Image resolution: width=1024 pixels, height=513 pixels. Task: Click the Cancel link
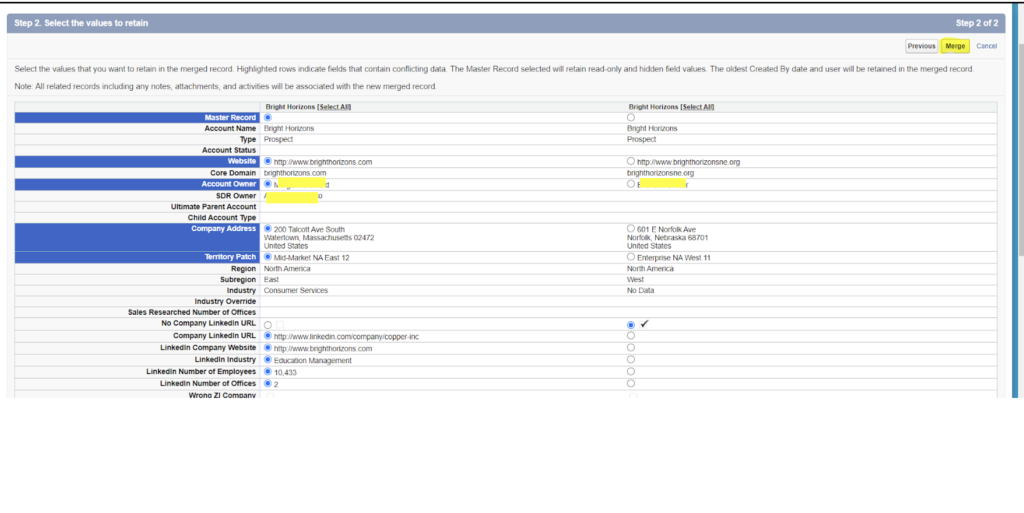[986, 46]
